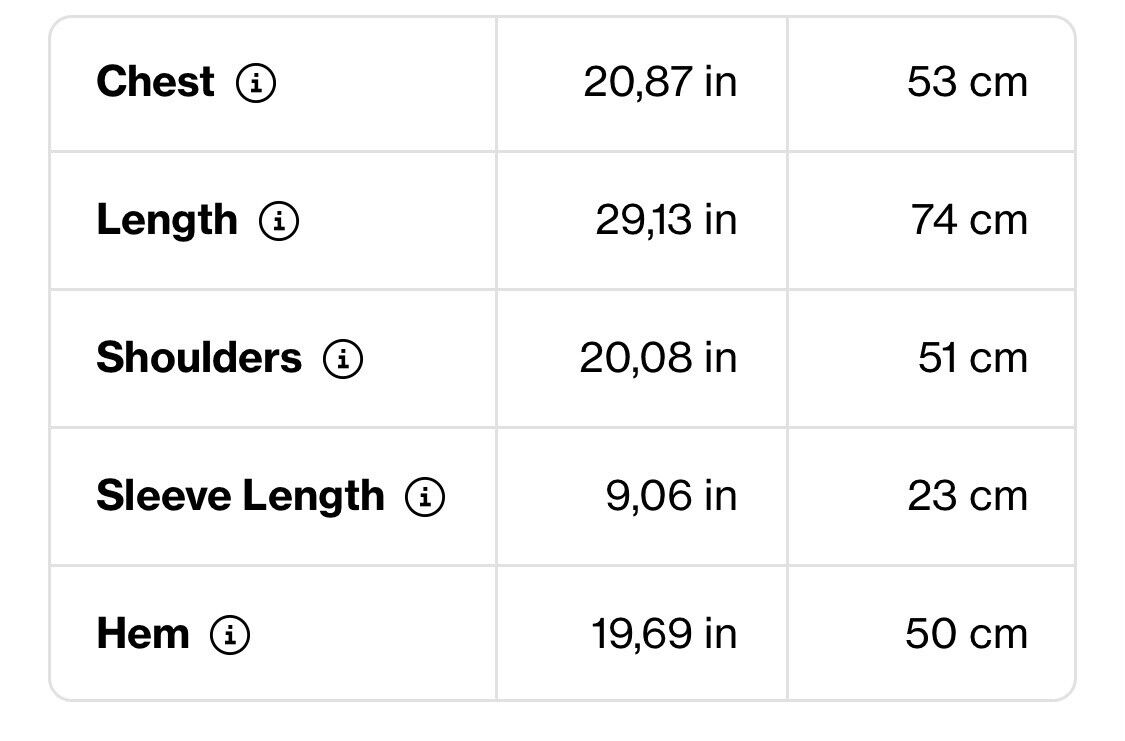Open the info icon next to Sleeve Length
This screenshot has height=741, width=1125.
[x=425, y=496]
